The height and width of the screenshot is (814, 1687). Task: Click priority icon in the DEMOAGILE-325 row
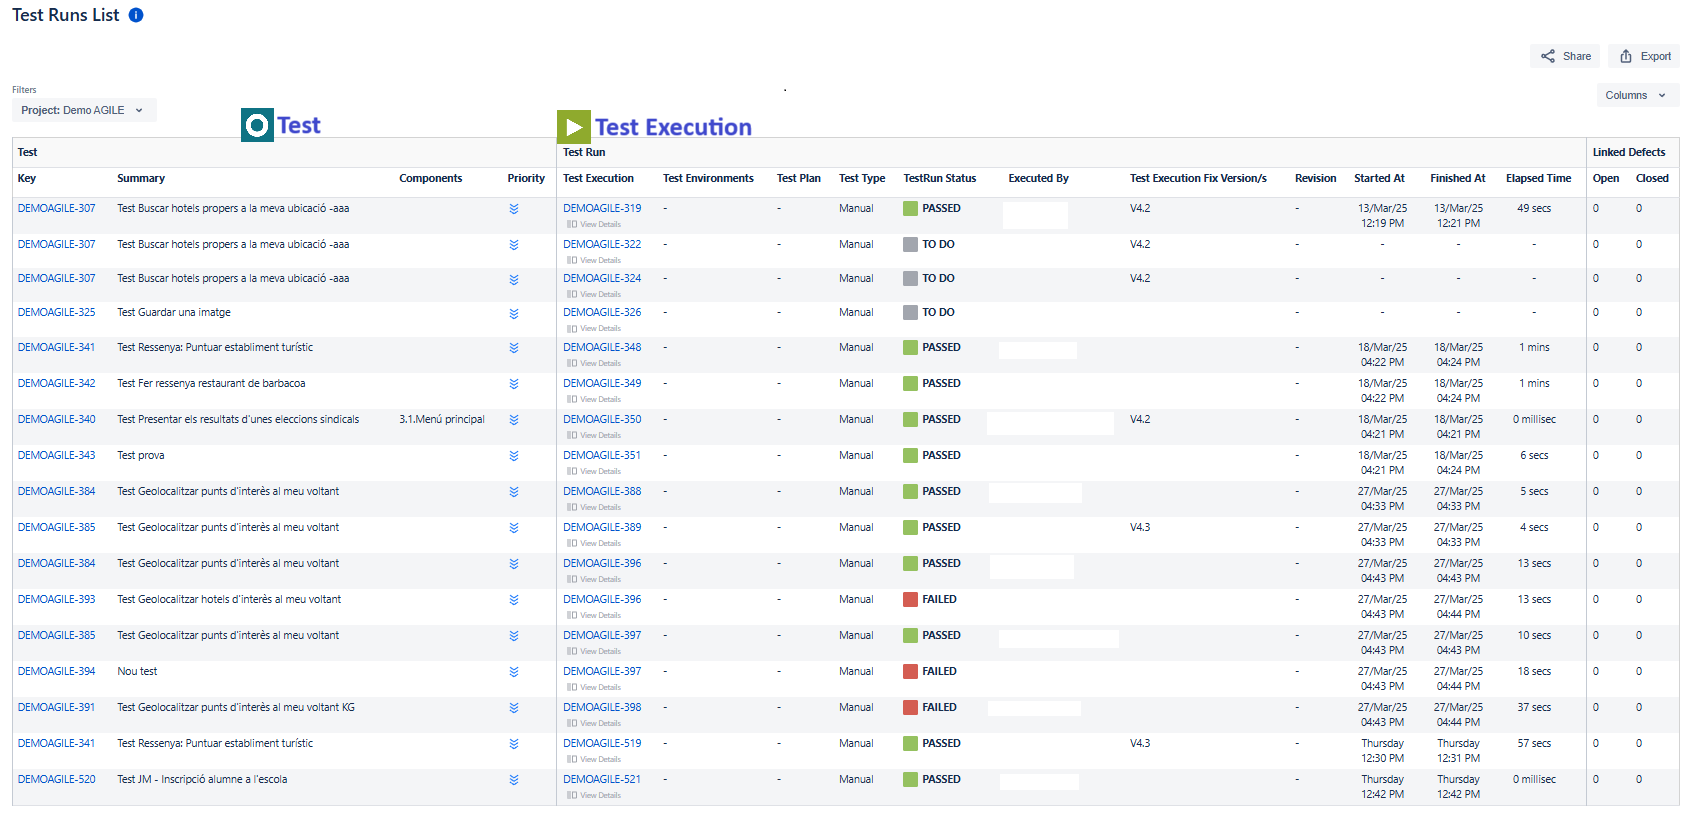[x=514, y=313]
